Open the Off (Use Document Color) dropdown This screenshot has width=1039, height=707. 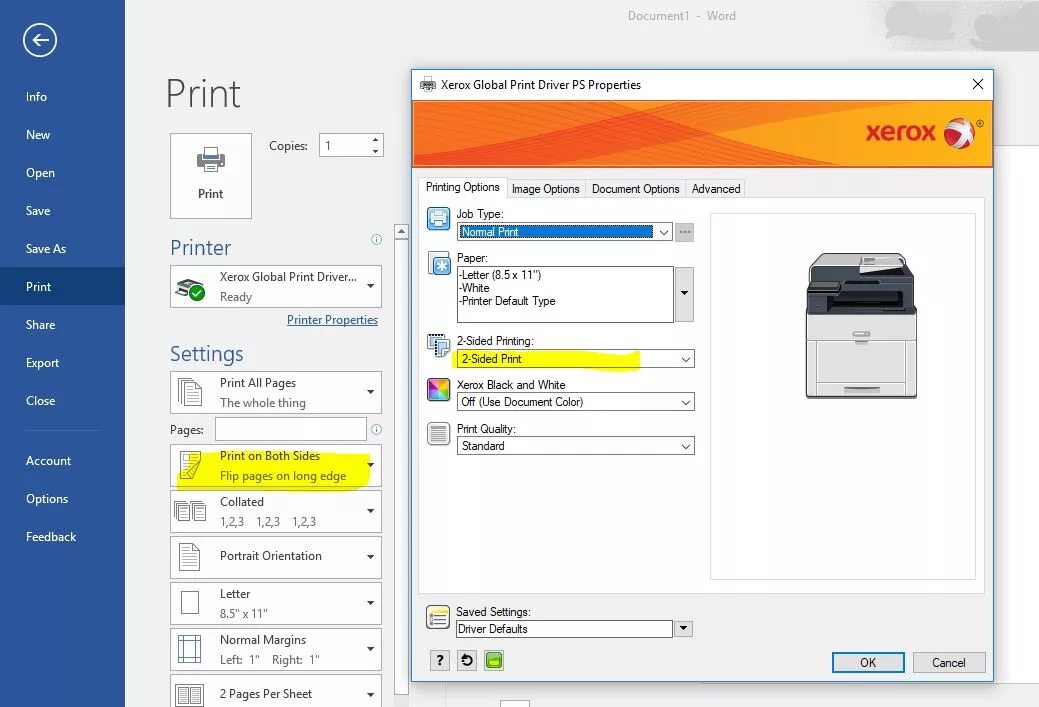tap(575, 402)
